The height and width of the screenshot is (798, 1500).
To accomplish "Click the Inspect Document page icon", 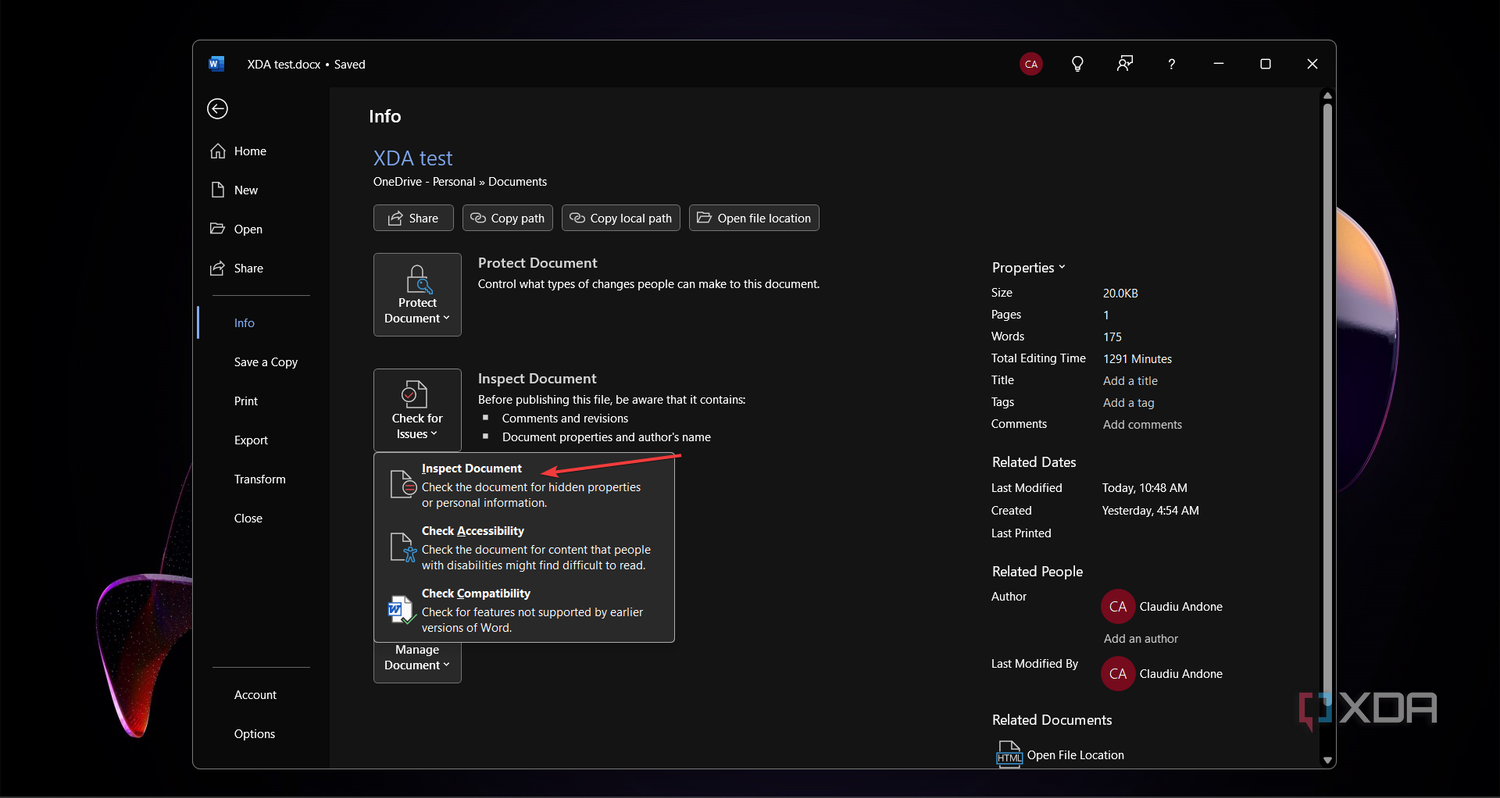I will (402, 485).
